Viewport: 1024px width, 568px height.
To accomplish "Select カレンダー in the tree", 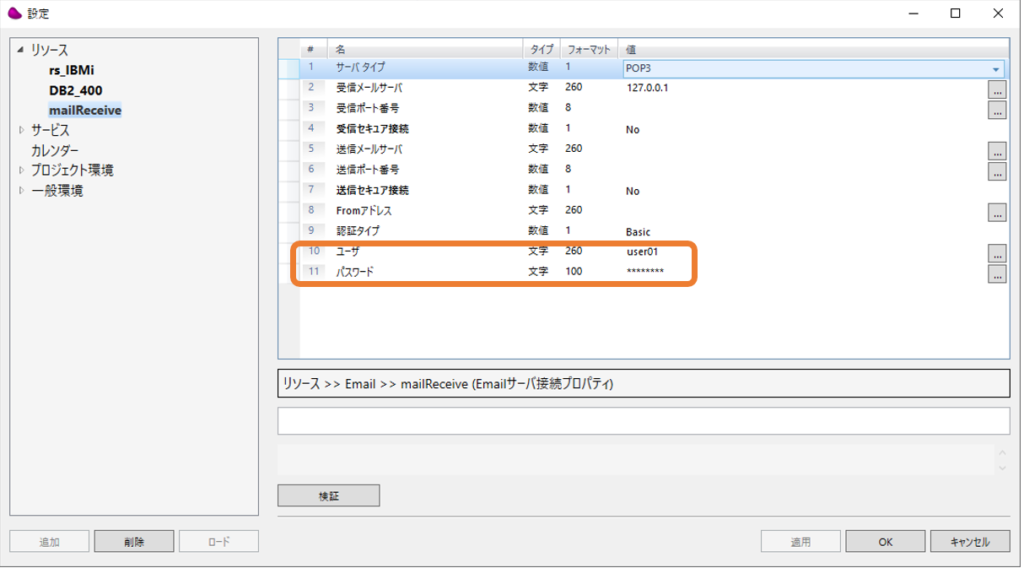I will tap(54, 150).
